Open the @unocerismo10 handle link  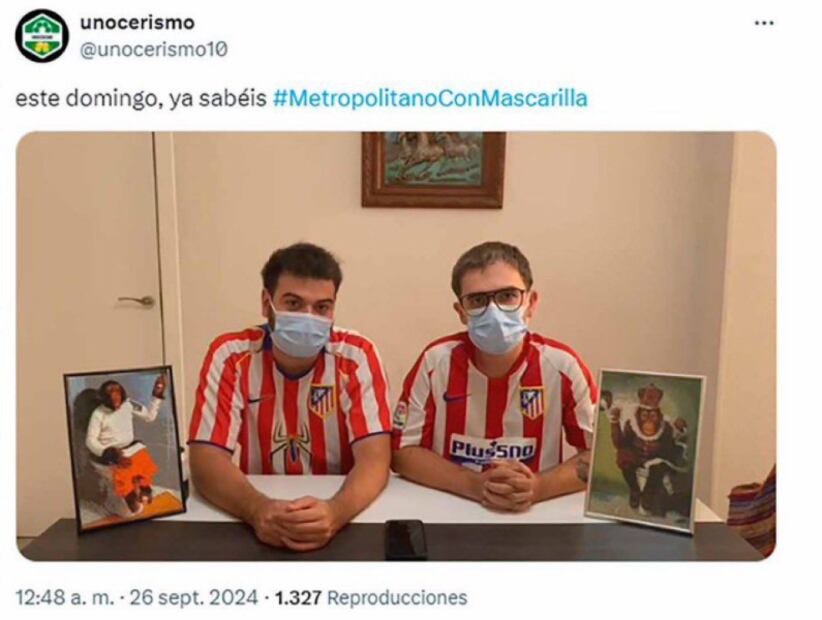pyautogui.click(x=154, y=50)
